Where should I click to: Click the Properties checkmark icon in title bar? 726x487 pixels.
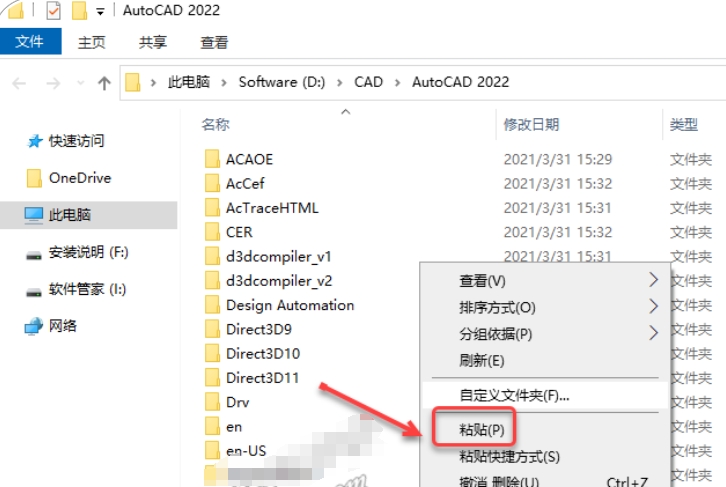point(53,10)
